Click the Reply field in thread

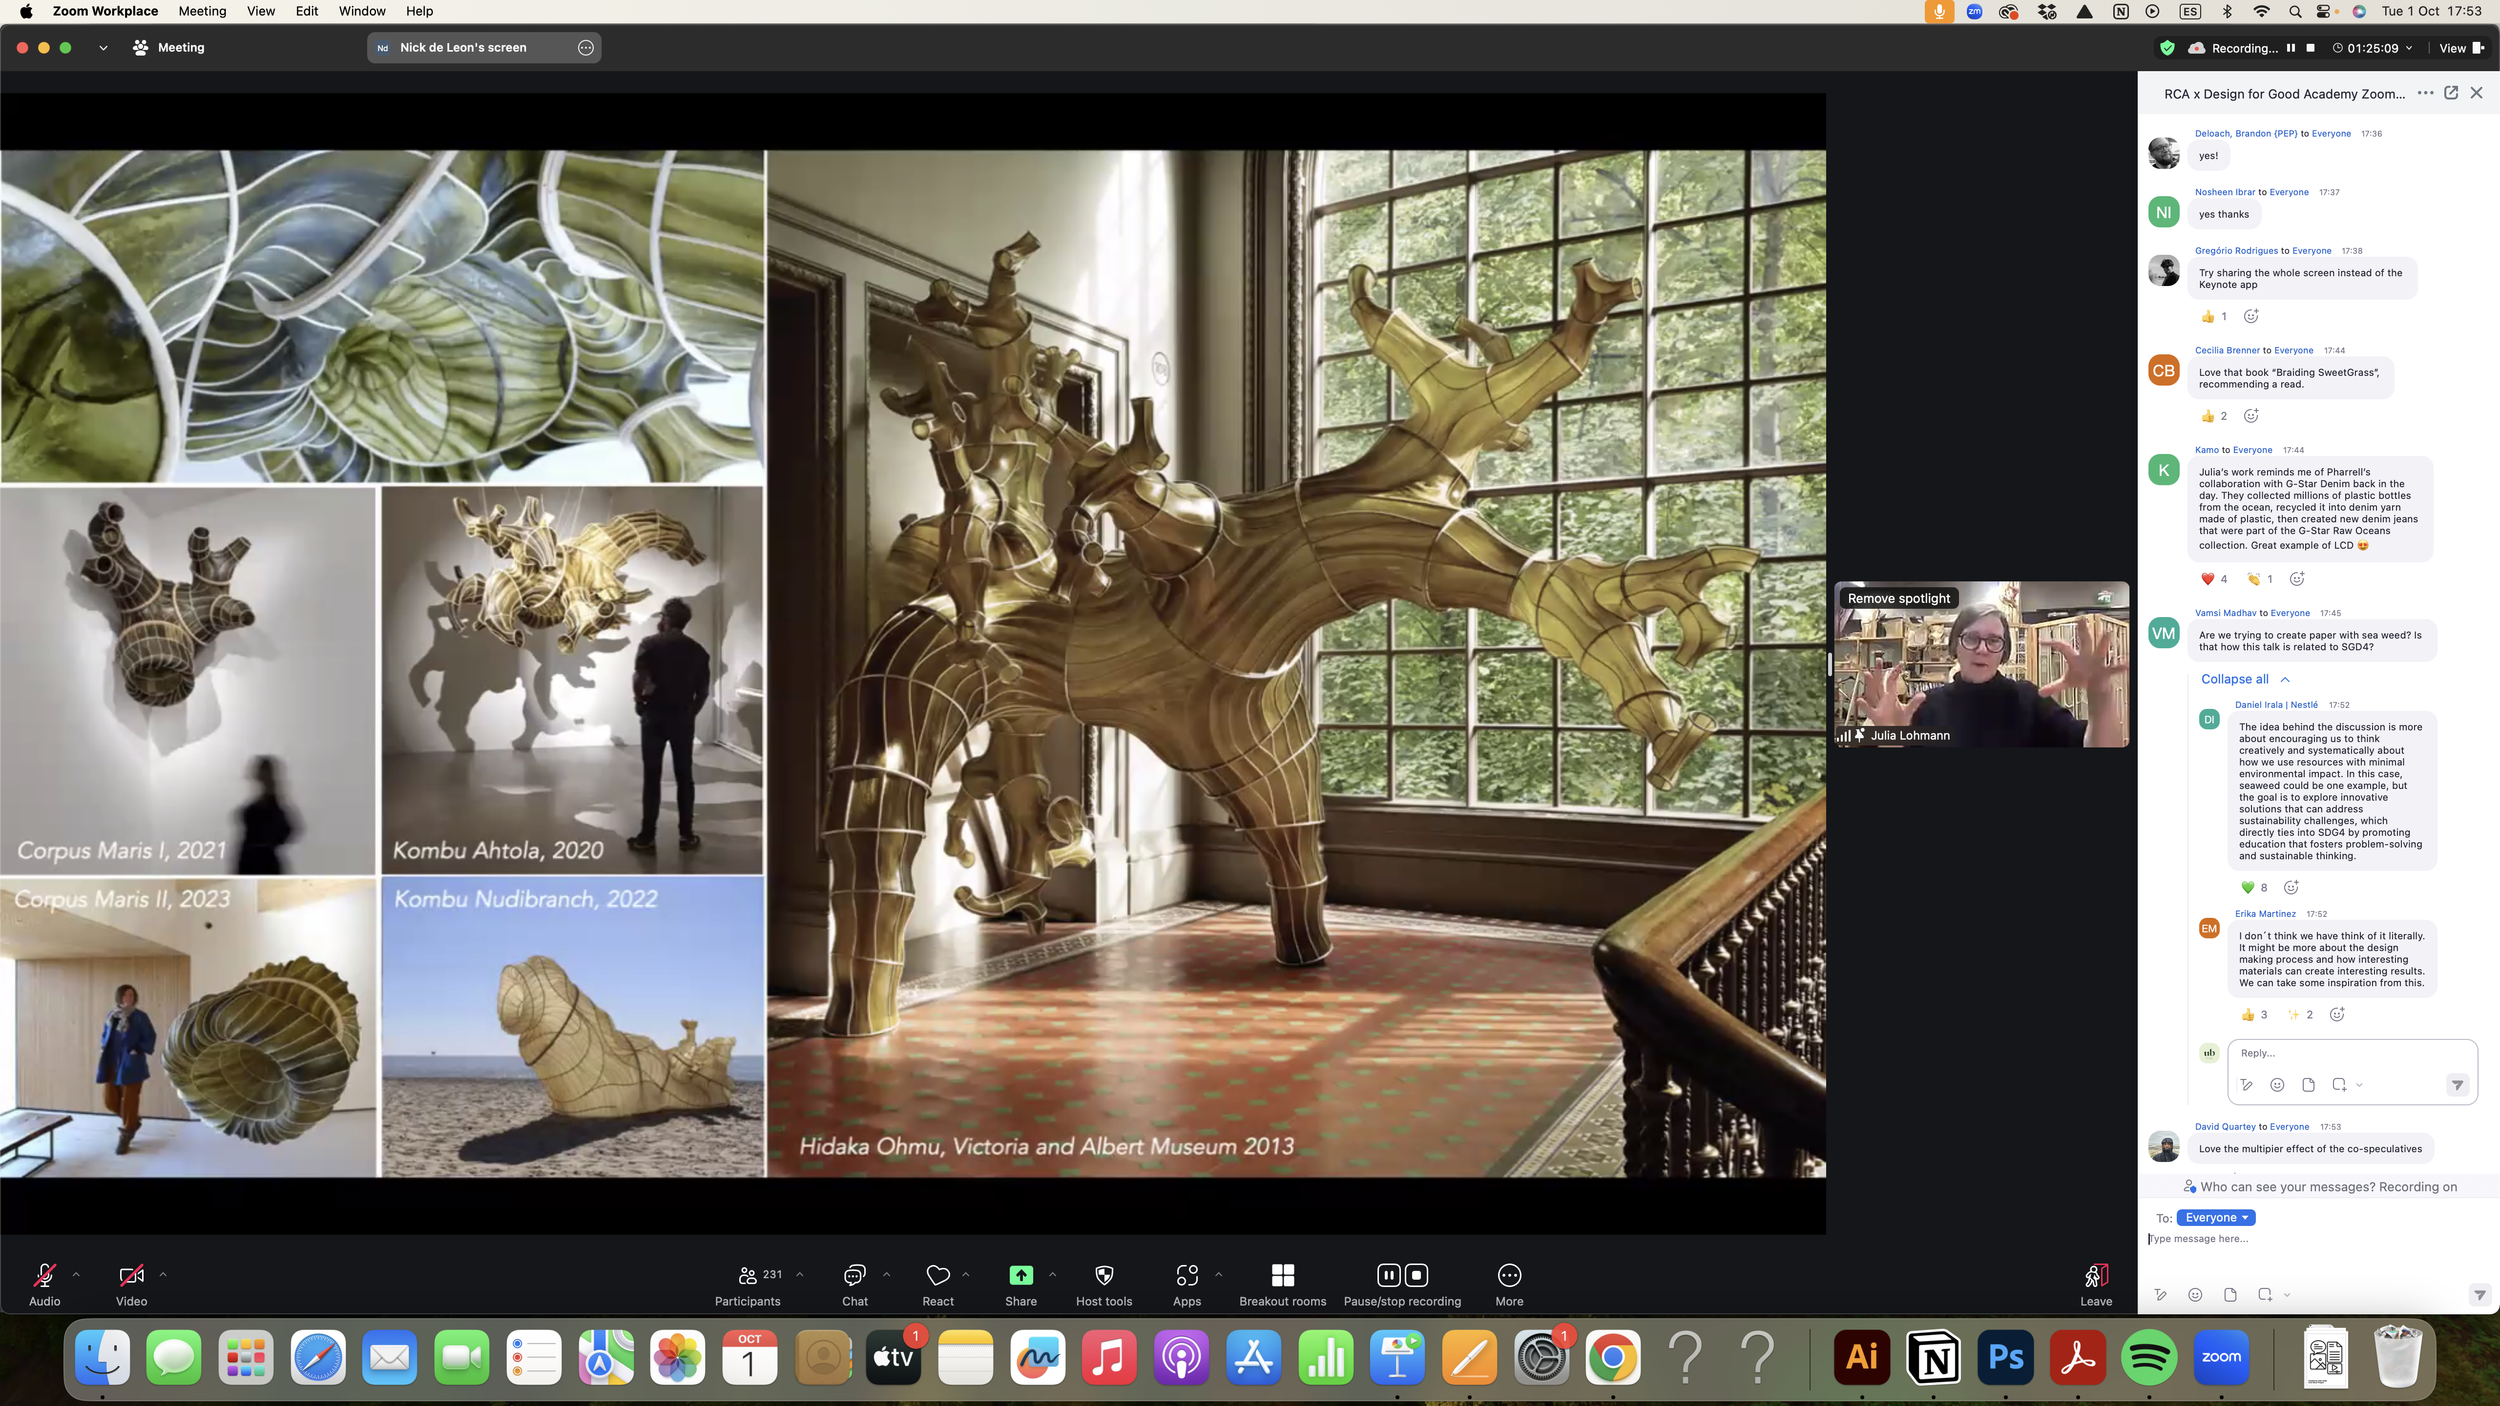click(x=2352, y=1053)
